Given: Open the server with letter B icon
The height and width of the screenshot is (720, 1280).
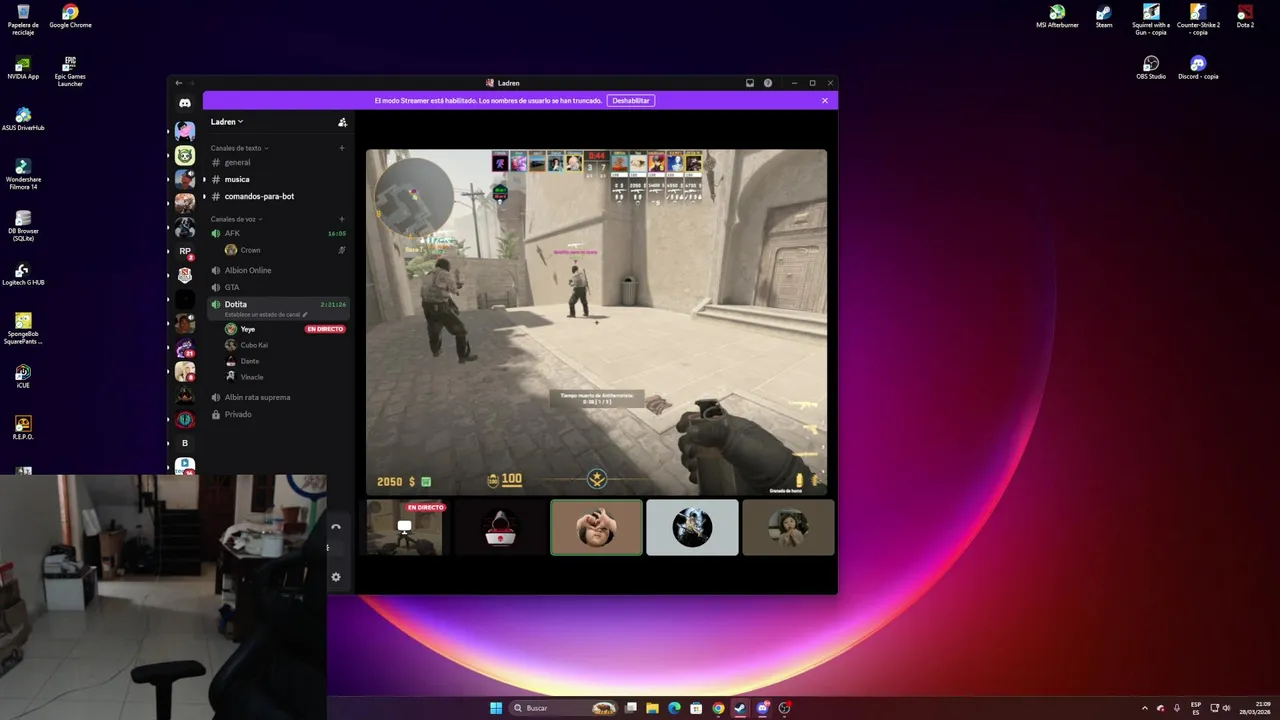Looking at the screenshot, I should (x=185, y=443).
